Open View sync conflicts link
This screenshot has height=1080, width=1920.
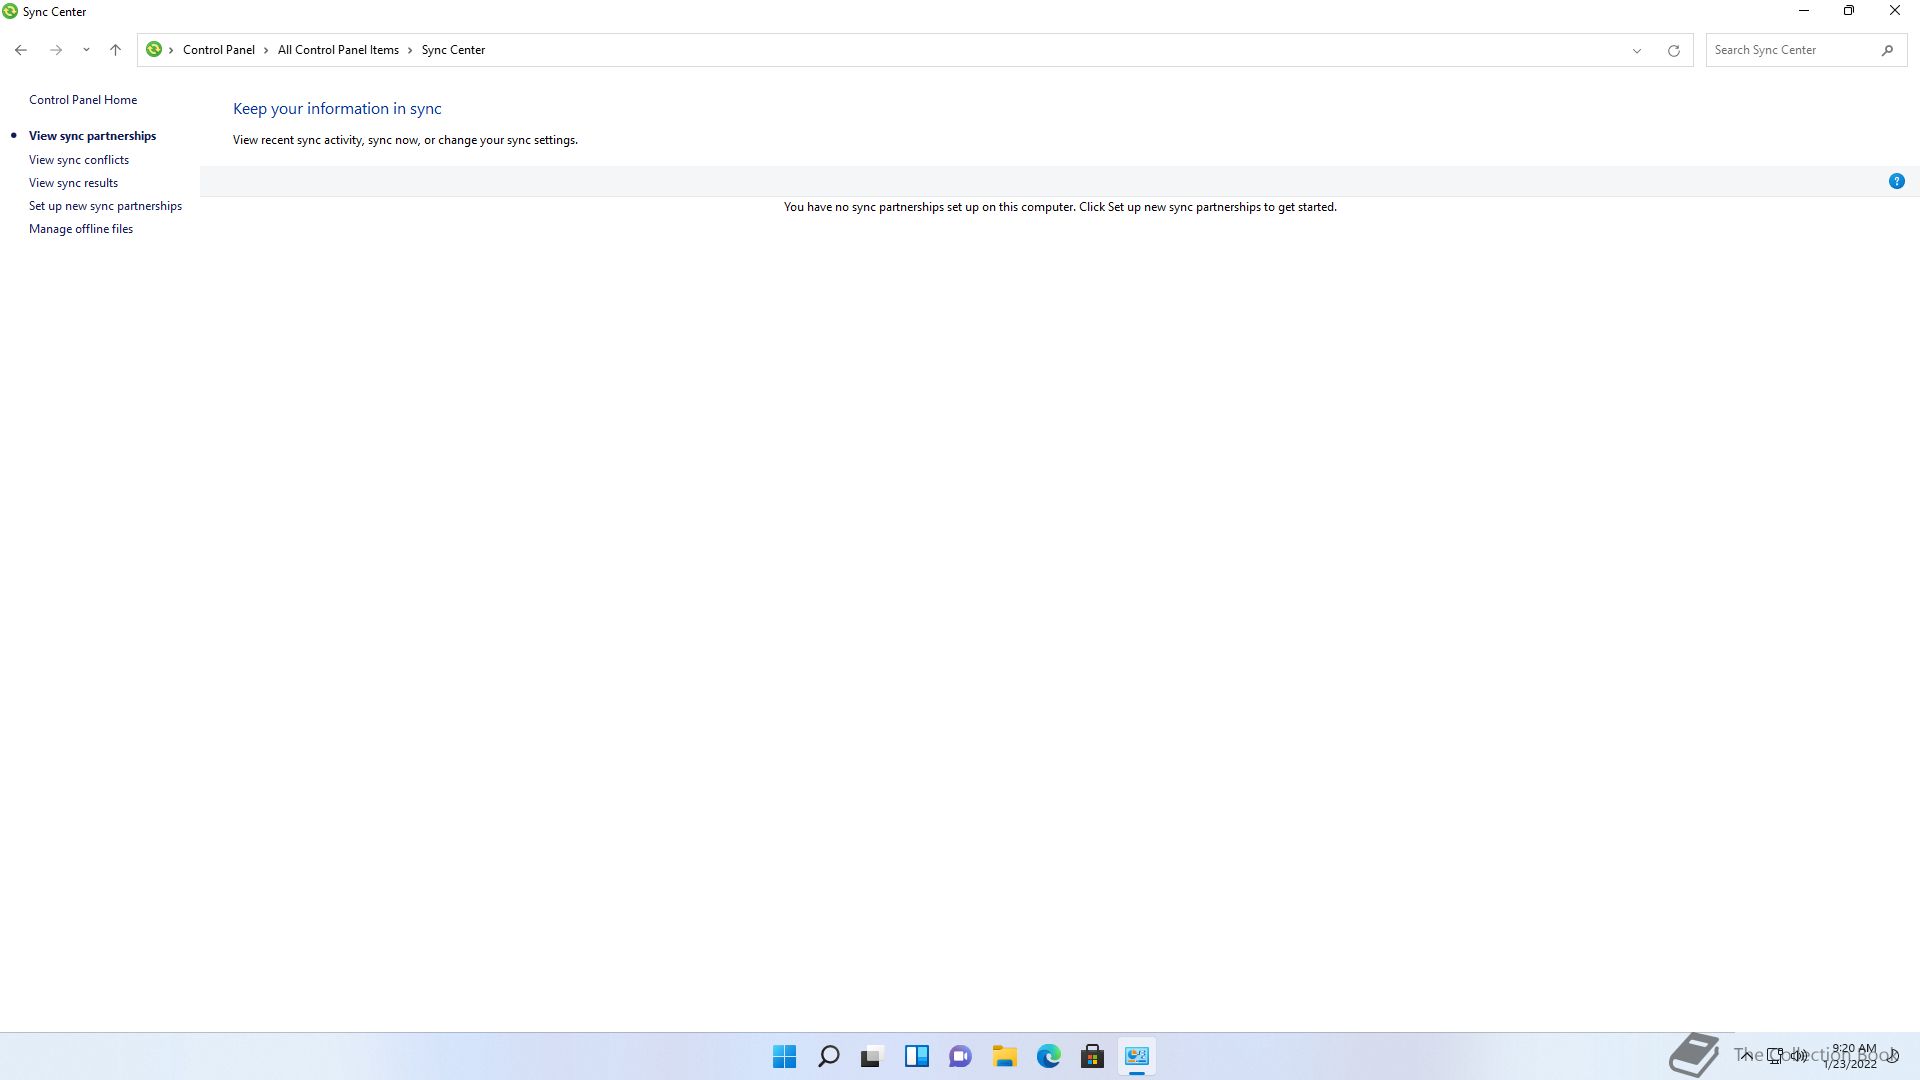[x=79, y=160]
